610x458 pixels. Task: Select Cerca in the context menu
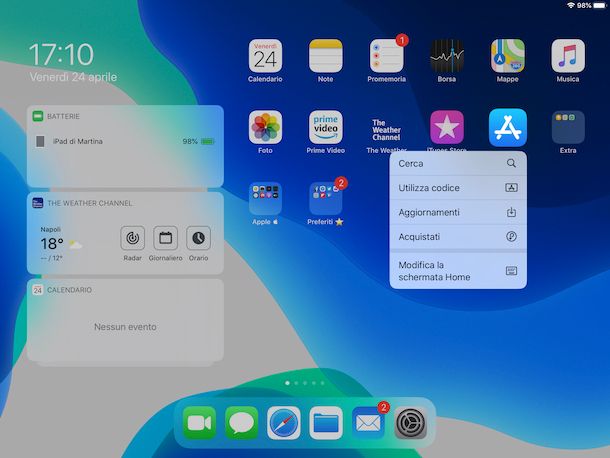(458, 163)
